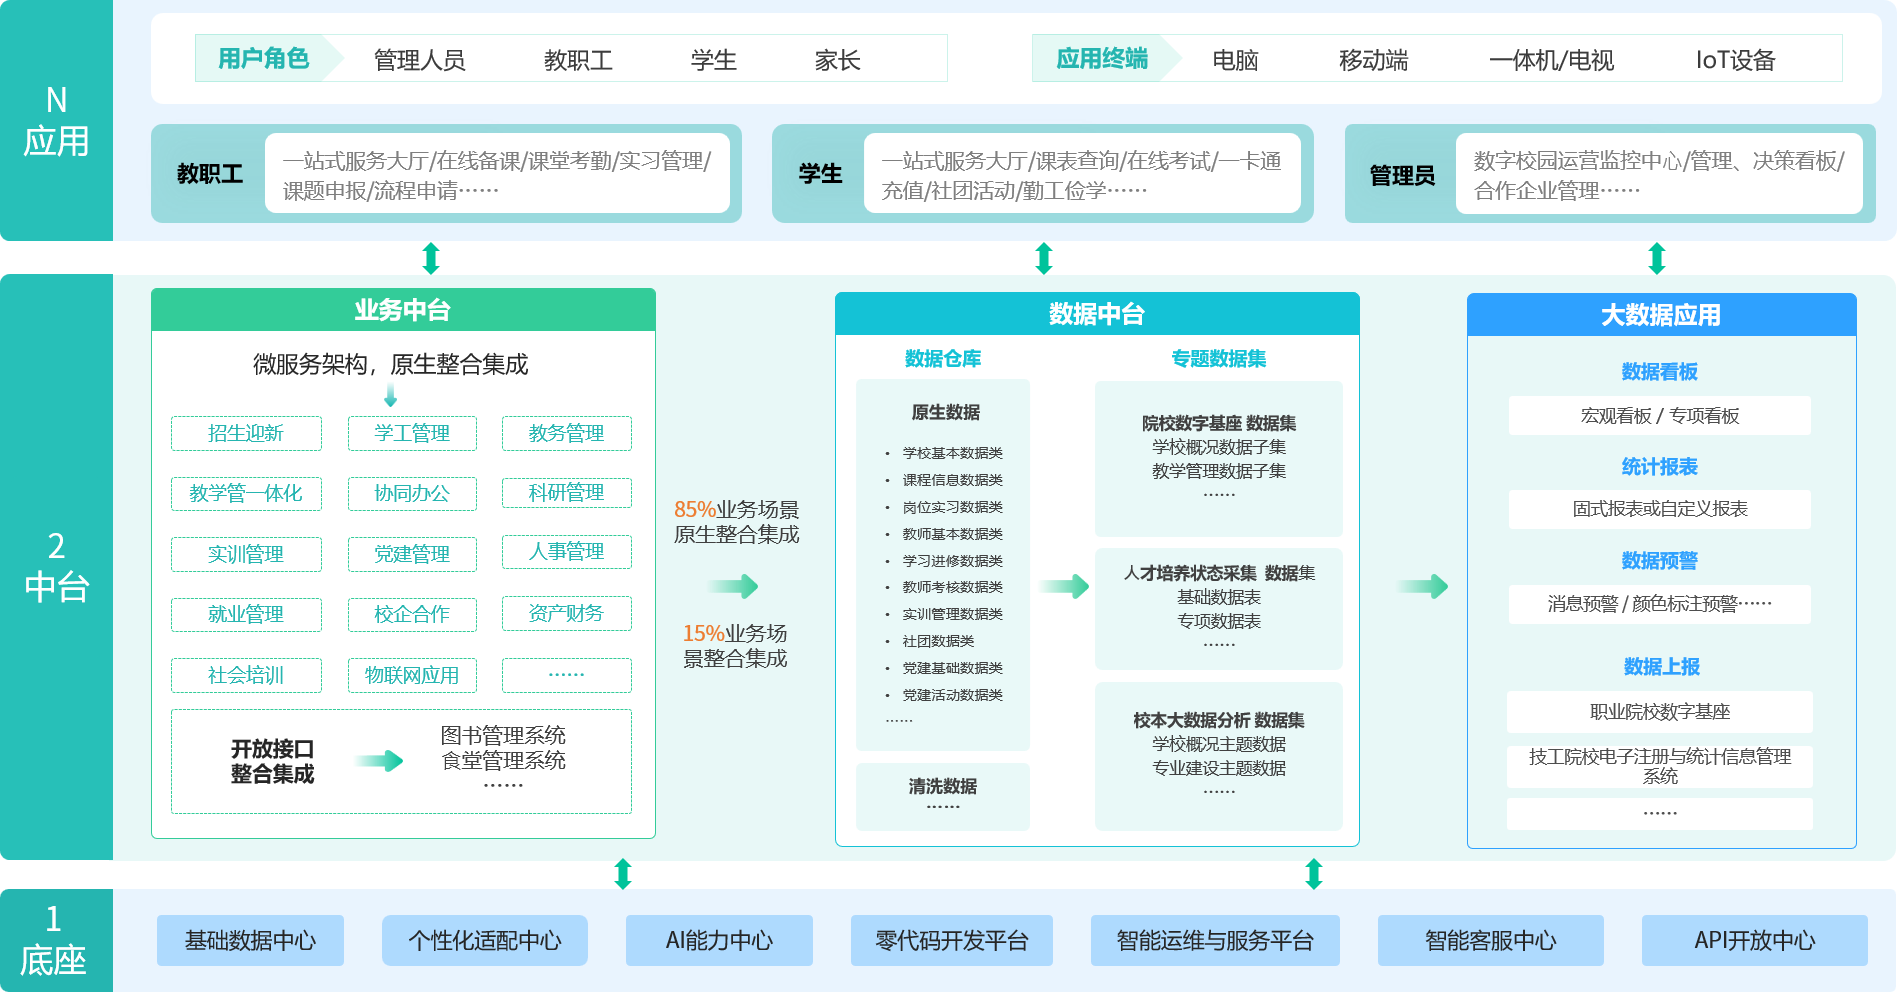Click the up-down arrow above 业务中台

pyautogui.click(x=430, y=258)
